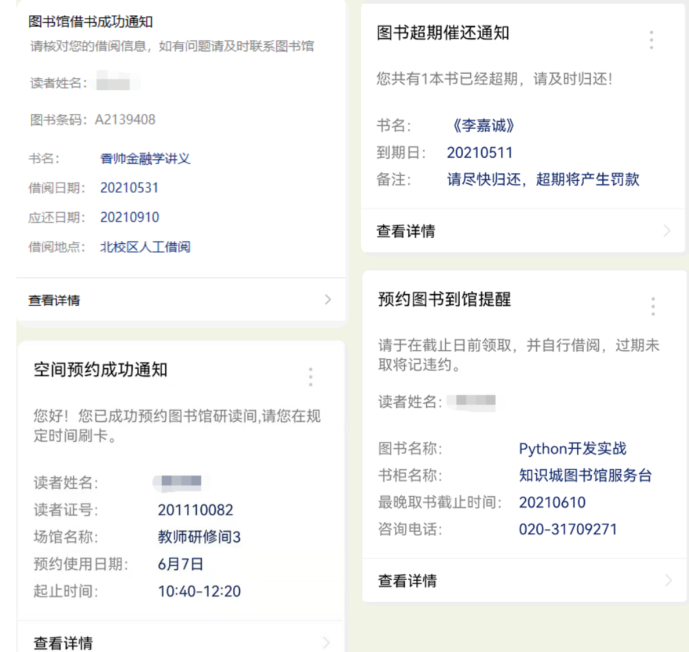689x652 pixels.
Task: Expand the arrow chevron in 借书成功通知 card
Action: coord(328,299)
